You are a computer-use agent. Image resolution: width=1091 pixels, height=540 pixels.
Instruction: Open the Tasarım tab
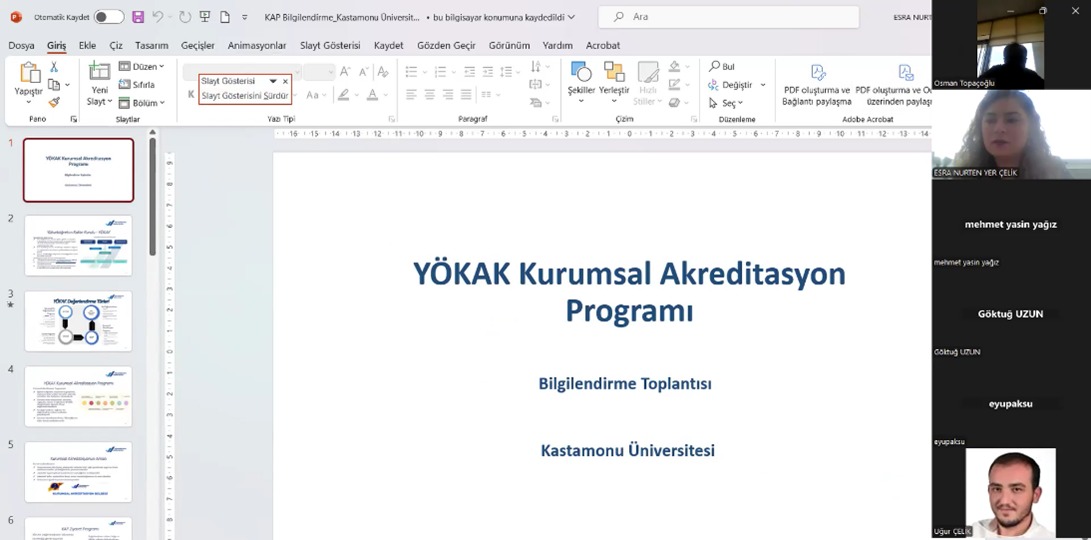(x=152, y=45)
